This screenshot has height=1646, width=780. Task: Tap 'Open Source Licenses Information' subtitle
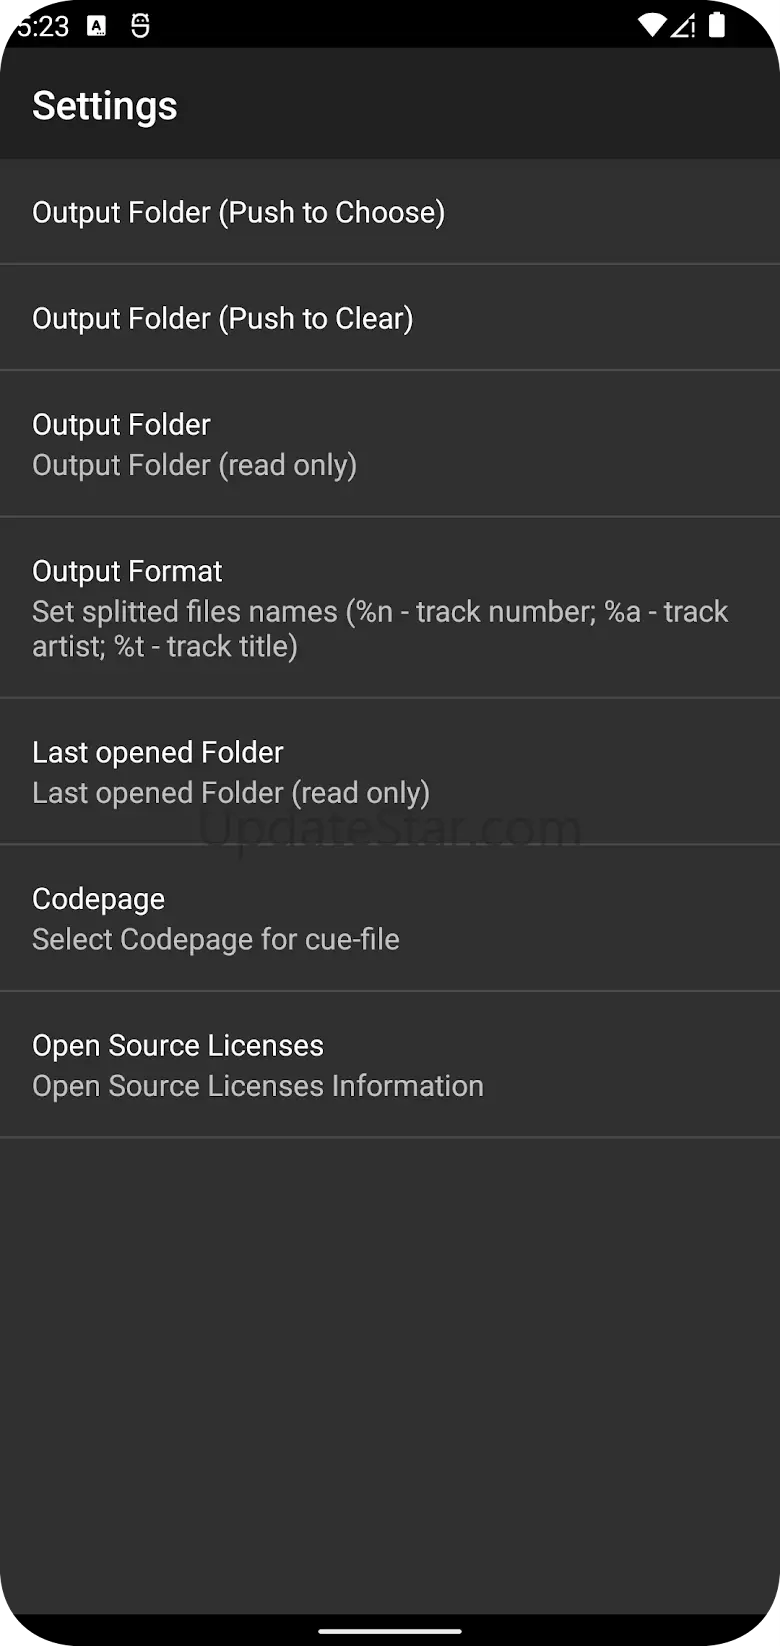(258, 1086)
